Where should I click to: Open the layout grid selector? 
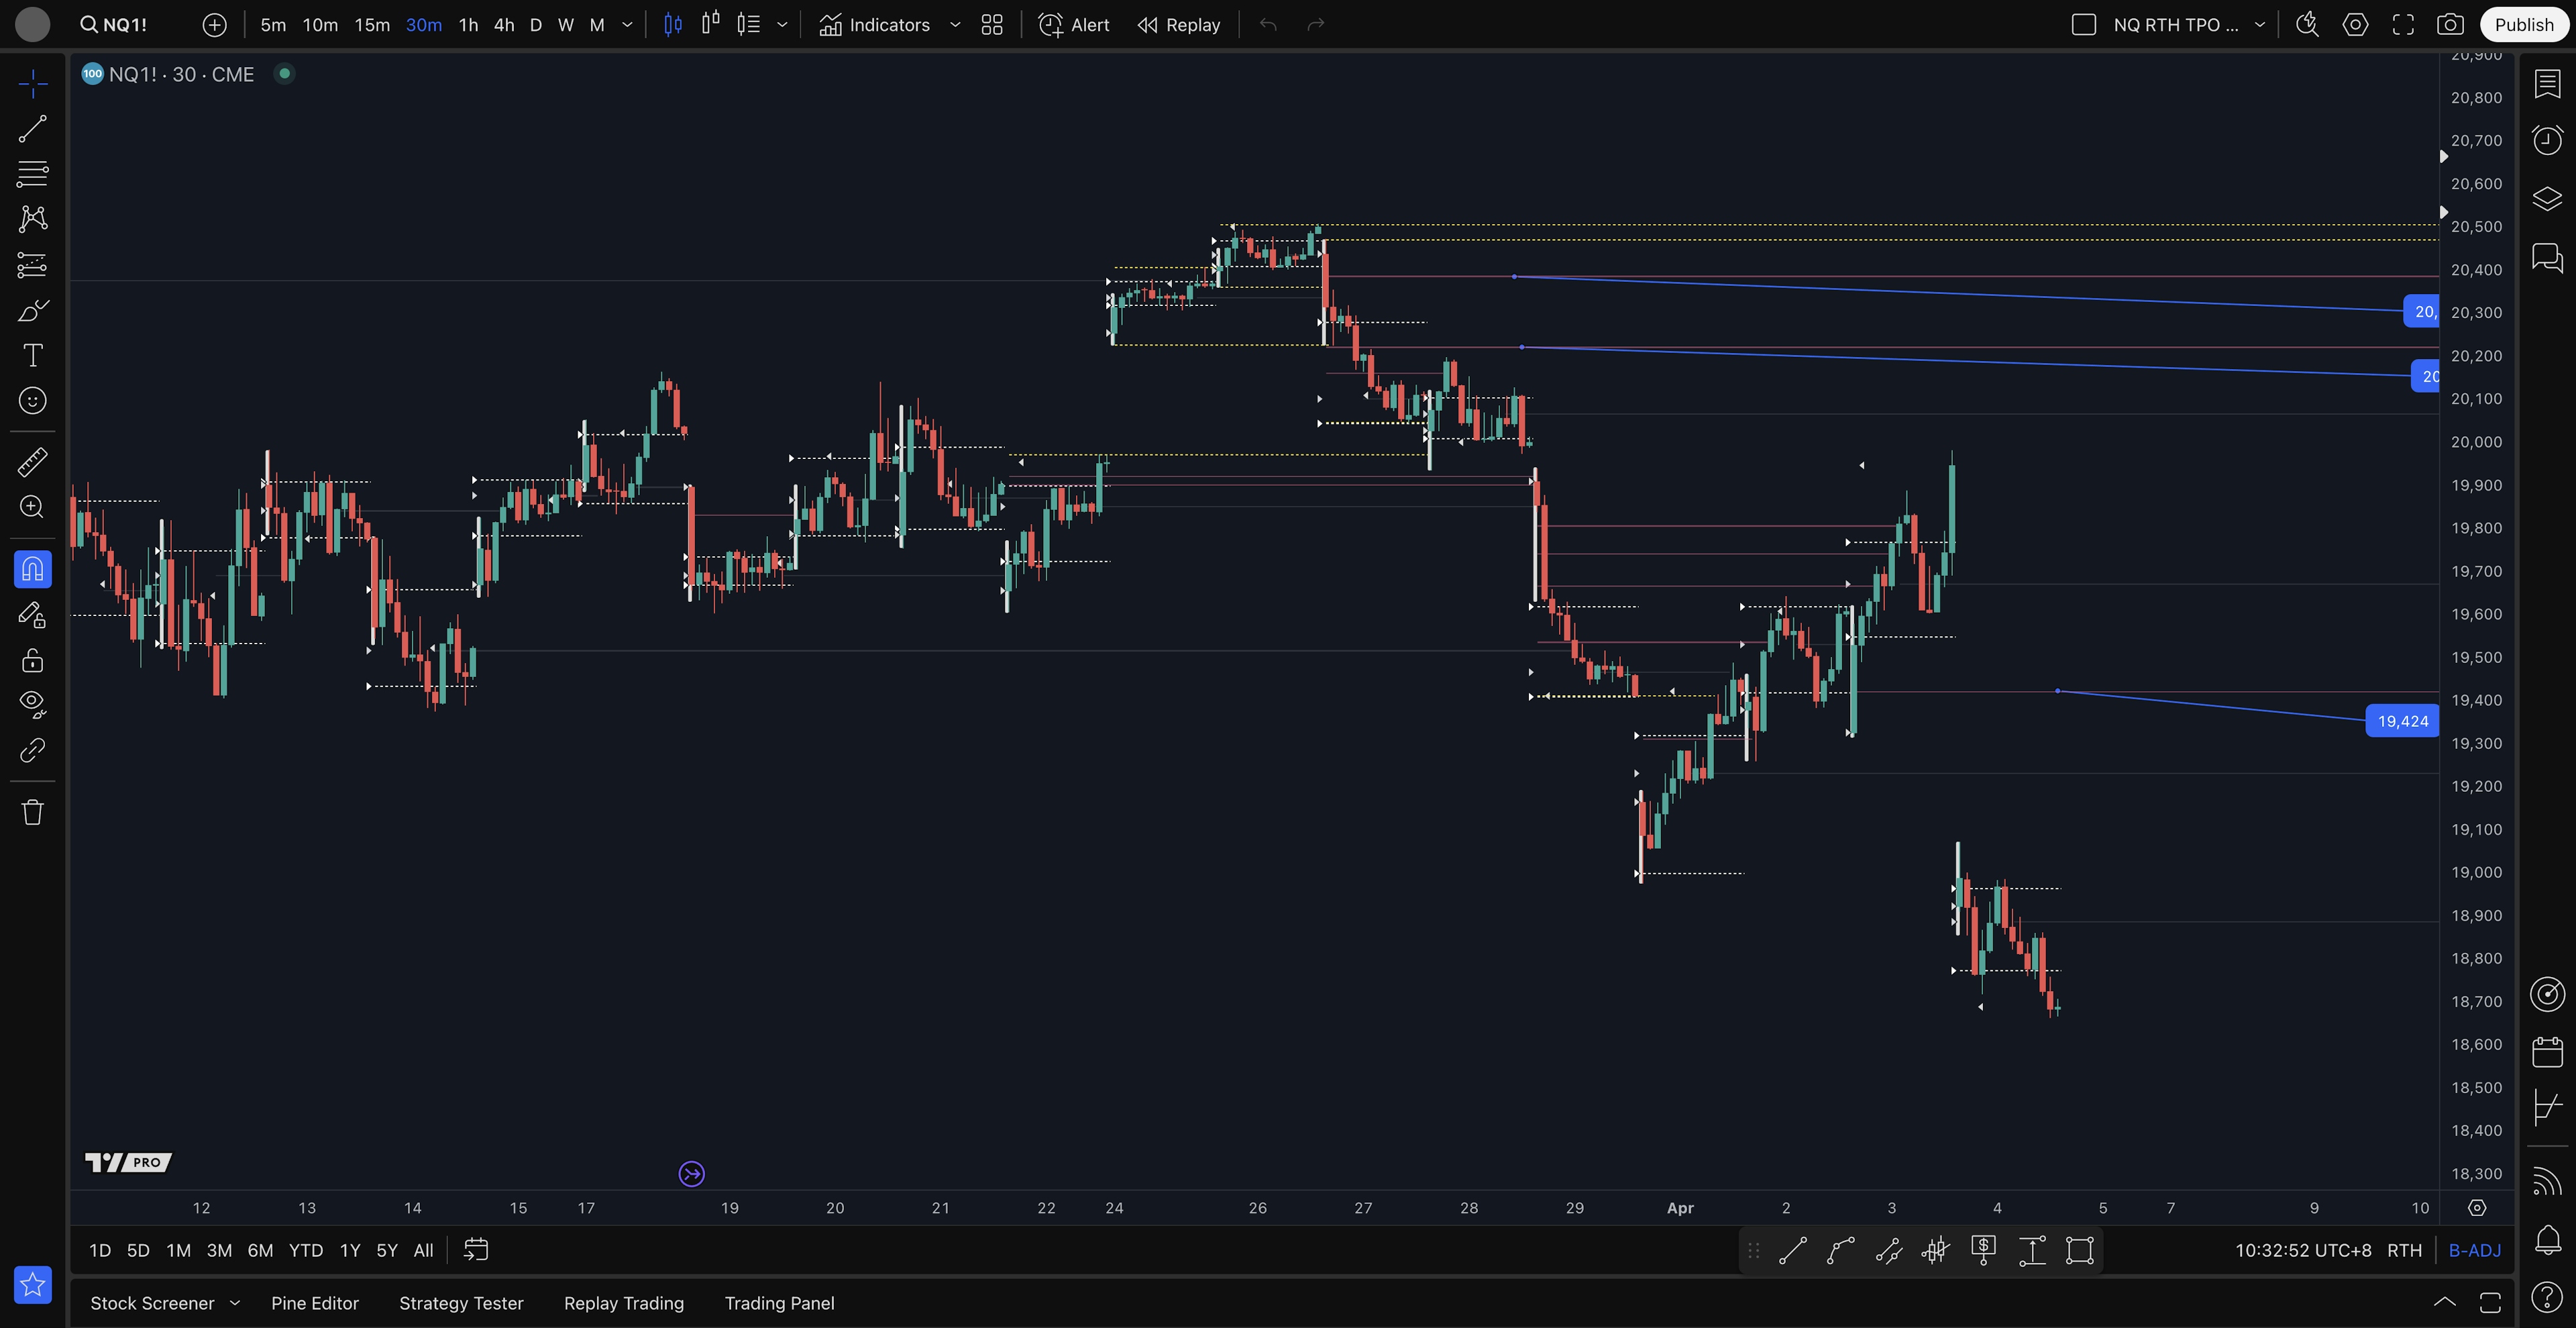(991, 25)
